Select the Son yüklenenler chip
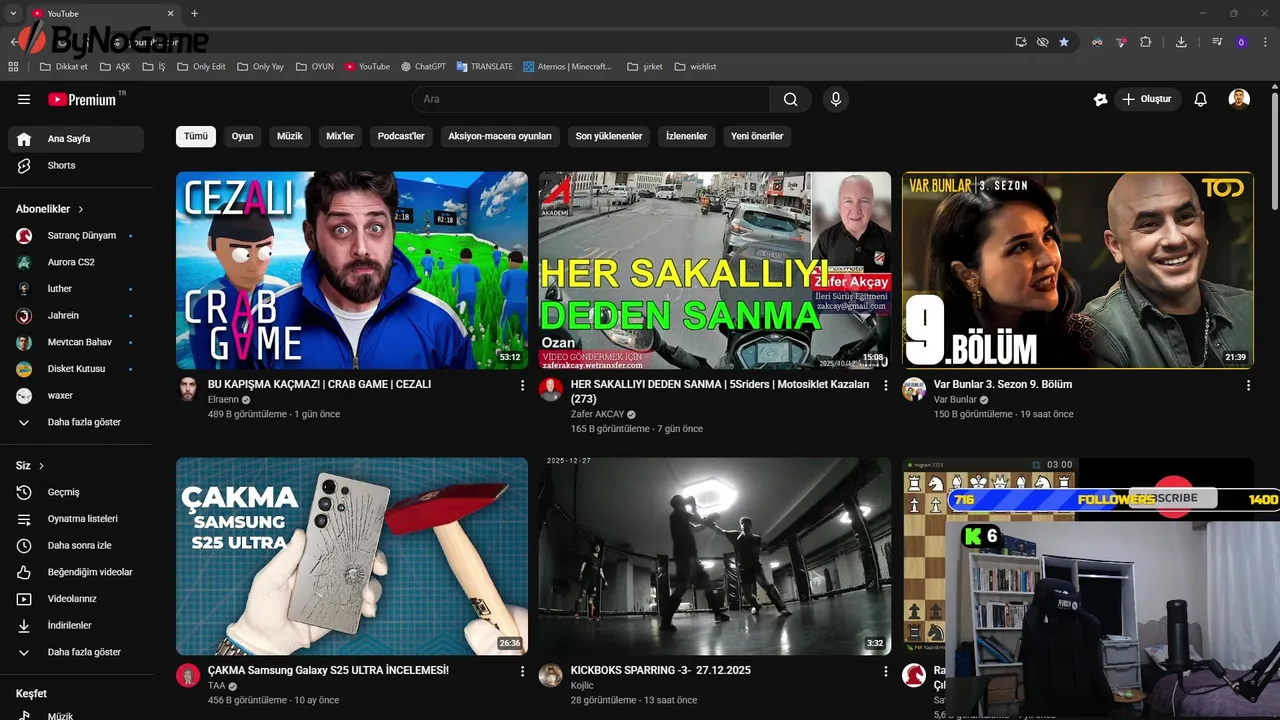This screenshot has height=720, width=1280. coord(609,136)
